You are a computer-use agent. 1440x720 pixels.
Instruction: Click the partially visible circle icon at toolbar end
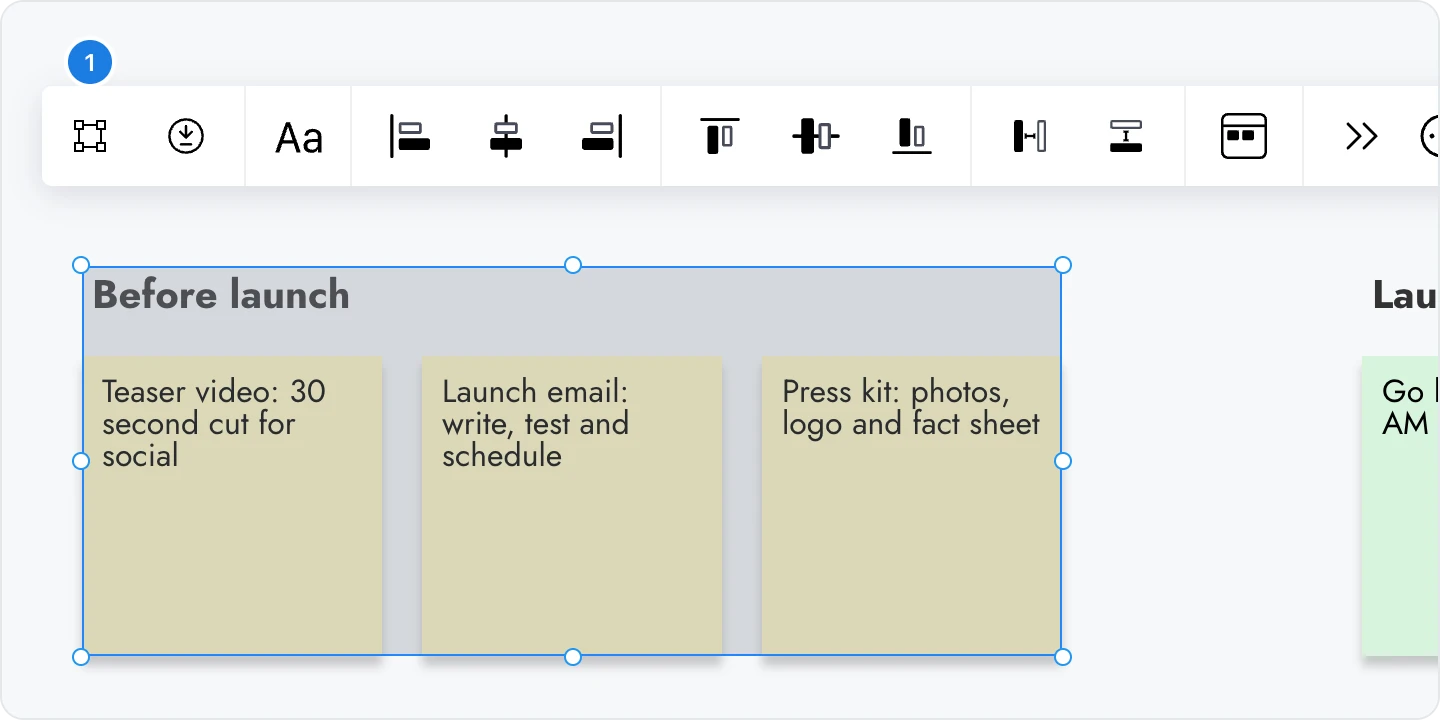(1430, 136)
